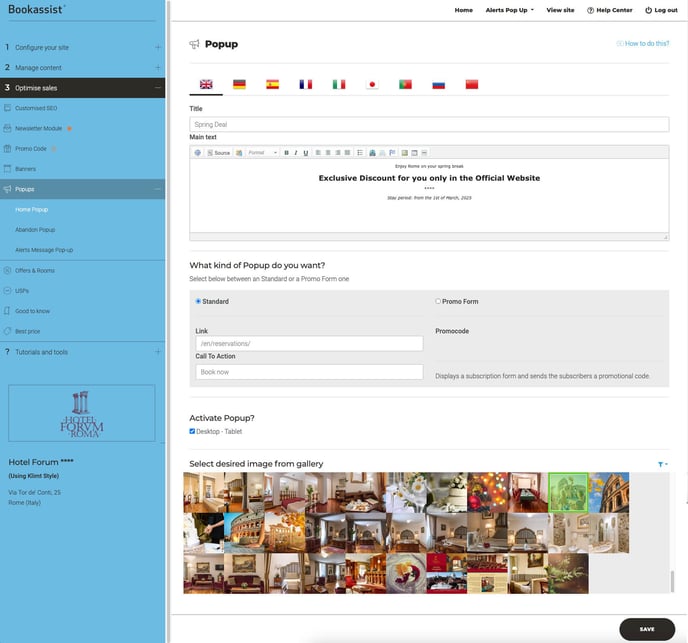Select the Standard popup radio button
Viewport: 688px width, 643px height.
click(x=198, y=301)
